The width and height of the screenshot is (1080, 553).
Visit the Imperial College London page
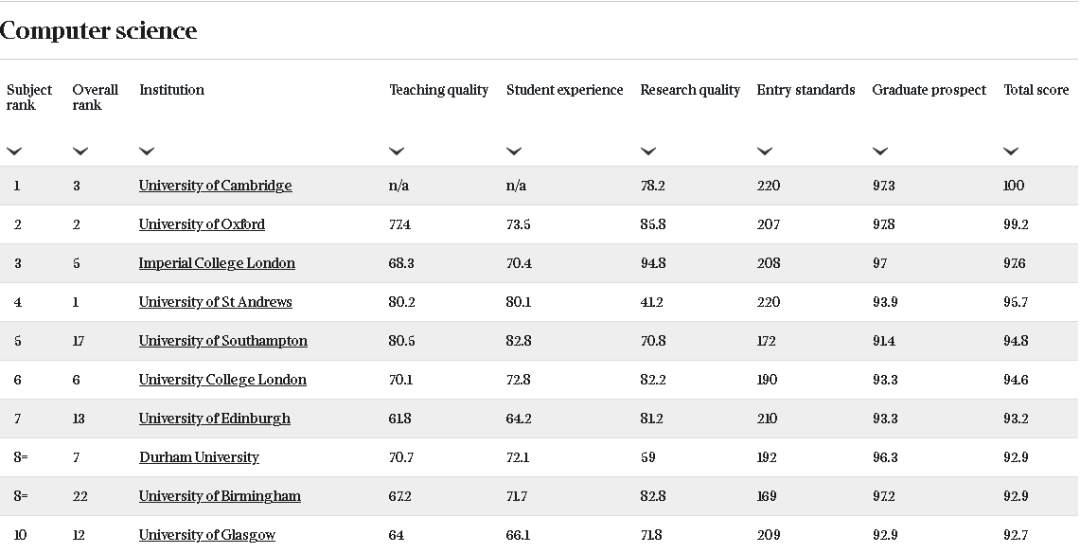point(216,263)
